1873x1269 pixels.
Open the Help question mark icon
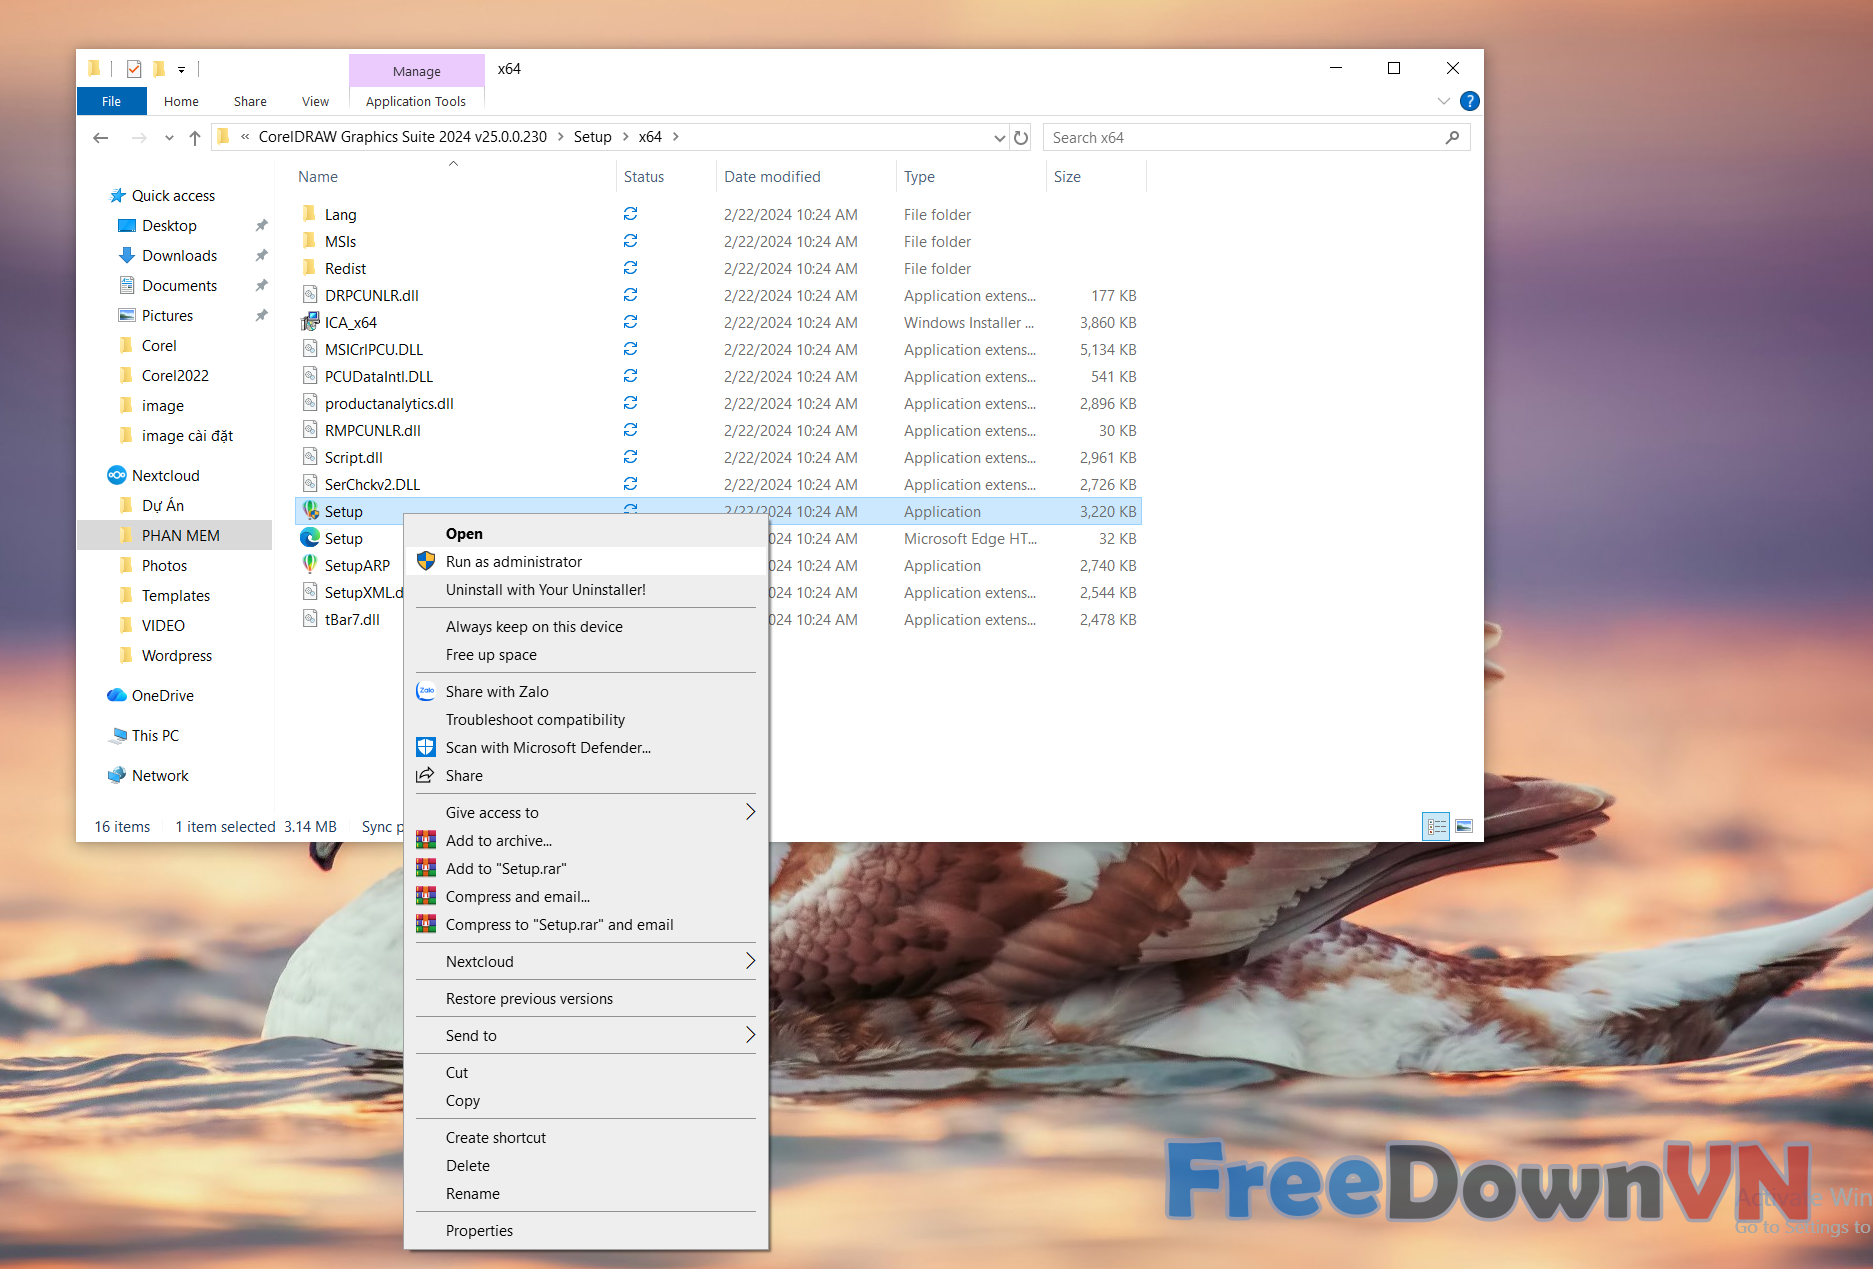pos(1469,101)
